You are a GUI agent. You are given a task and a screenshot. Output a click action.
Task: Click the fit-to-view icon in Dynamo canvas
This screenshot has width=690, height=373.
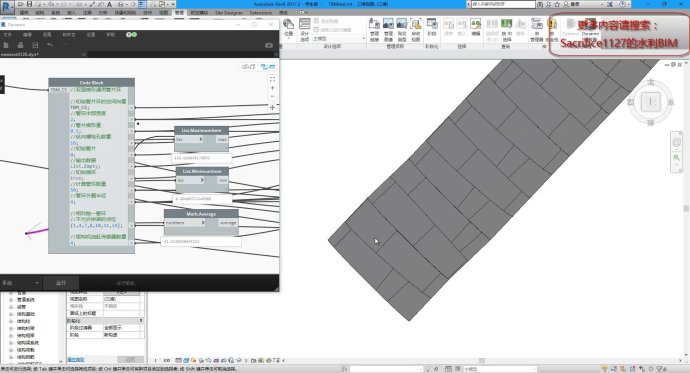(x=272, y=79)
